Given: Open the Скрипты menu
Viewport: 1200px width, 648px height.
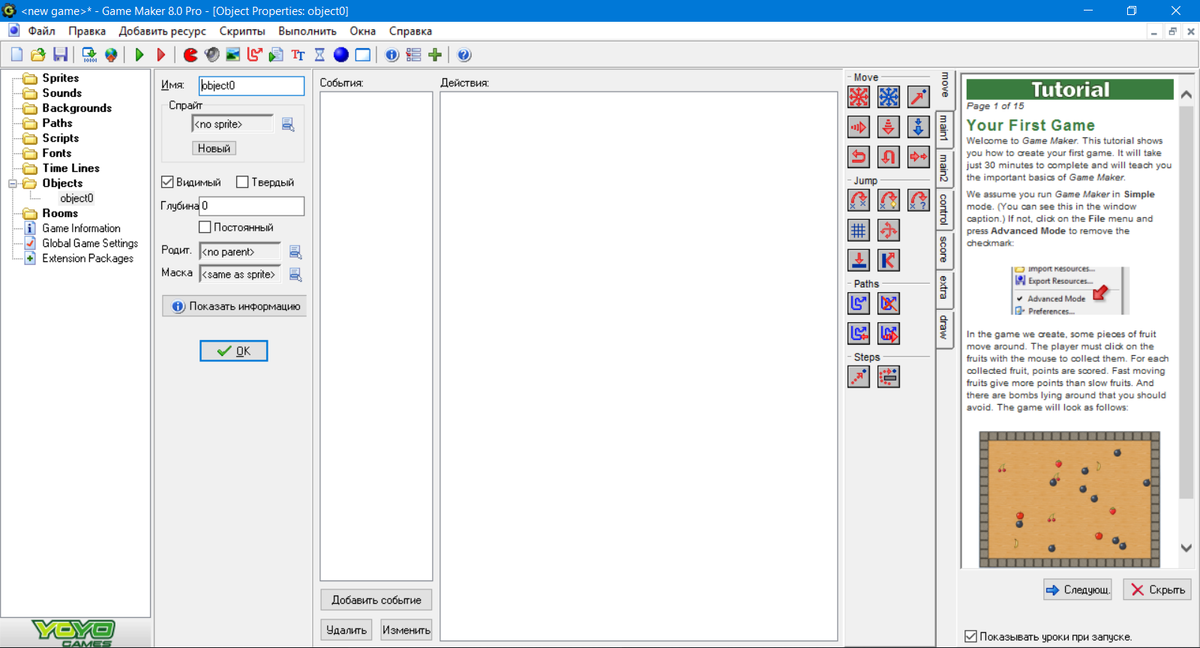Looking at the screenshot, I should (x=242, y=31).
